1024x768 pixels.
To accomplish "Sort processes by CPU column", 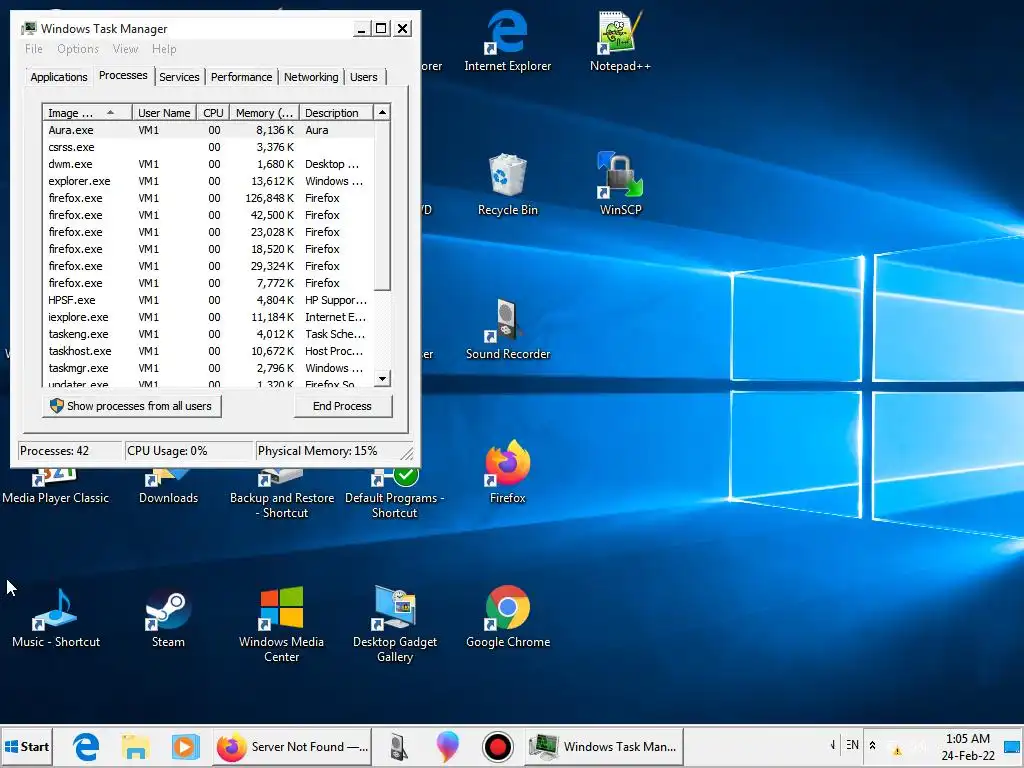I will click(x=213, y=113).
